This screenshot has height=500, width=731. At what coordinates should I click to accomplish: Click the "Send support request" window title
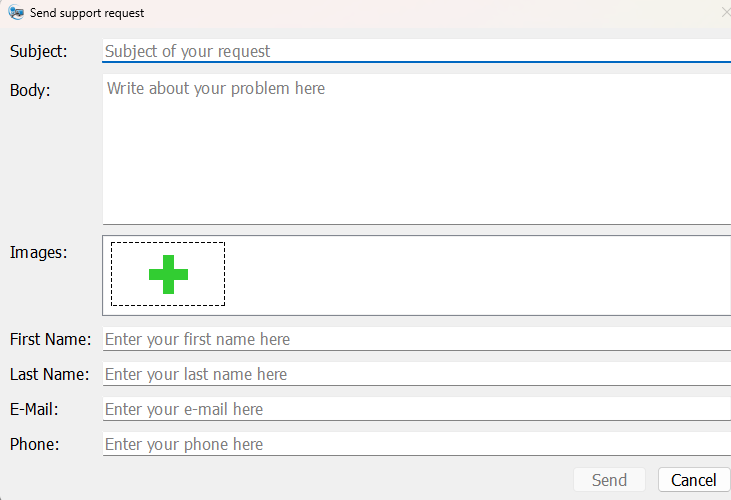87,13
